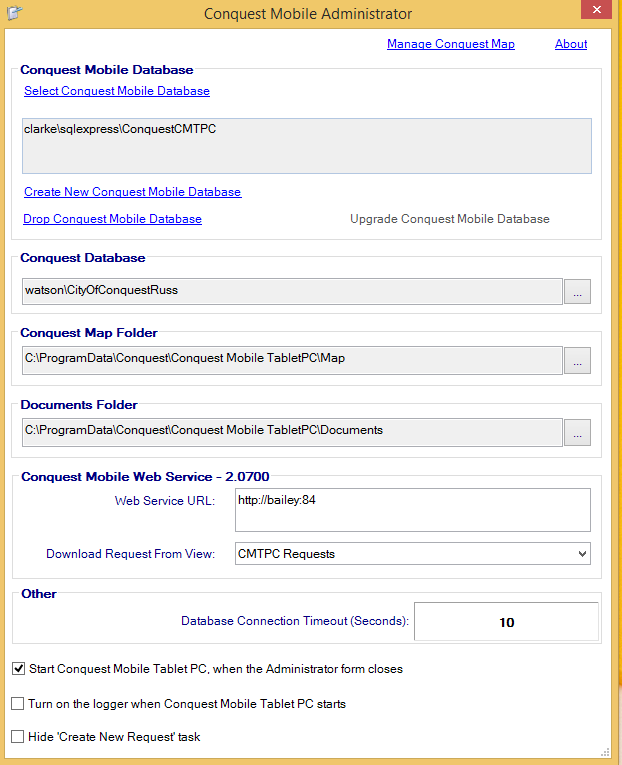The height and width of the screenshot is (765, 622).
Task: Click Upgrade Conquest Mobile Database text
Action: (450, 219)
